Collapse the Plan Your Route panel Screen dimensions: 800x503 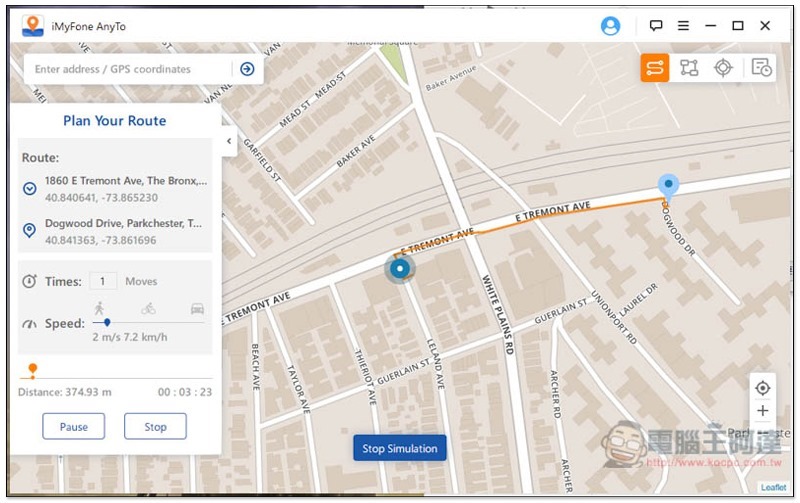pyautogui.click(x=229, y=141)
